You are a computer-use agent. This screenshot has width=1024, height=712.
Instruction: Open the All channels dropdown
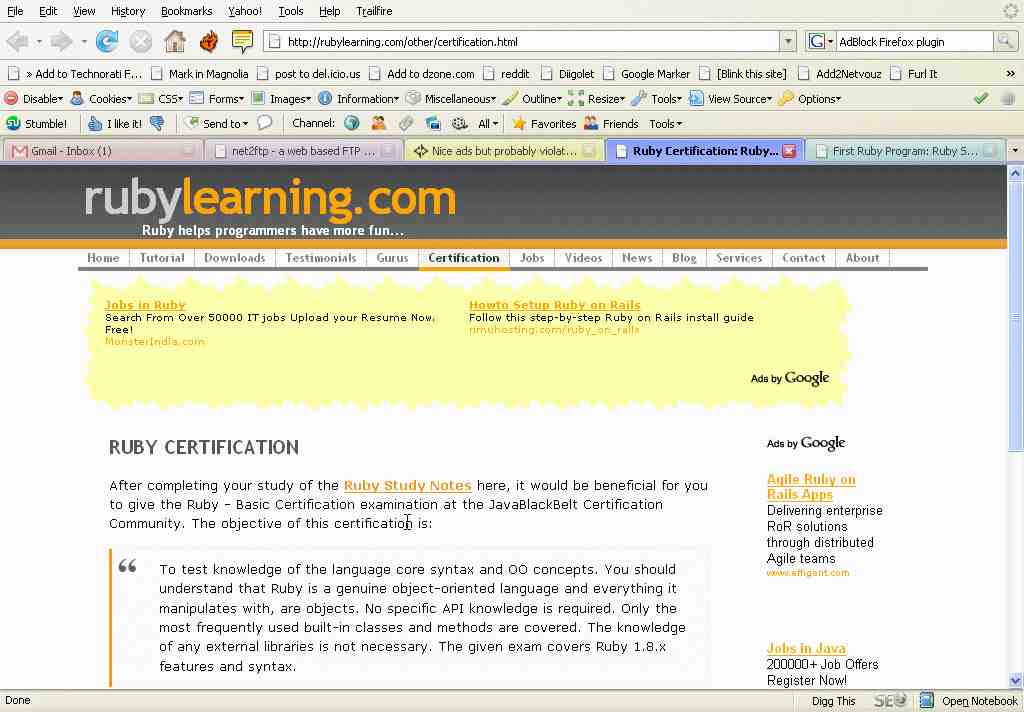tap(488, 123)
